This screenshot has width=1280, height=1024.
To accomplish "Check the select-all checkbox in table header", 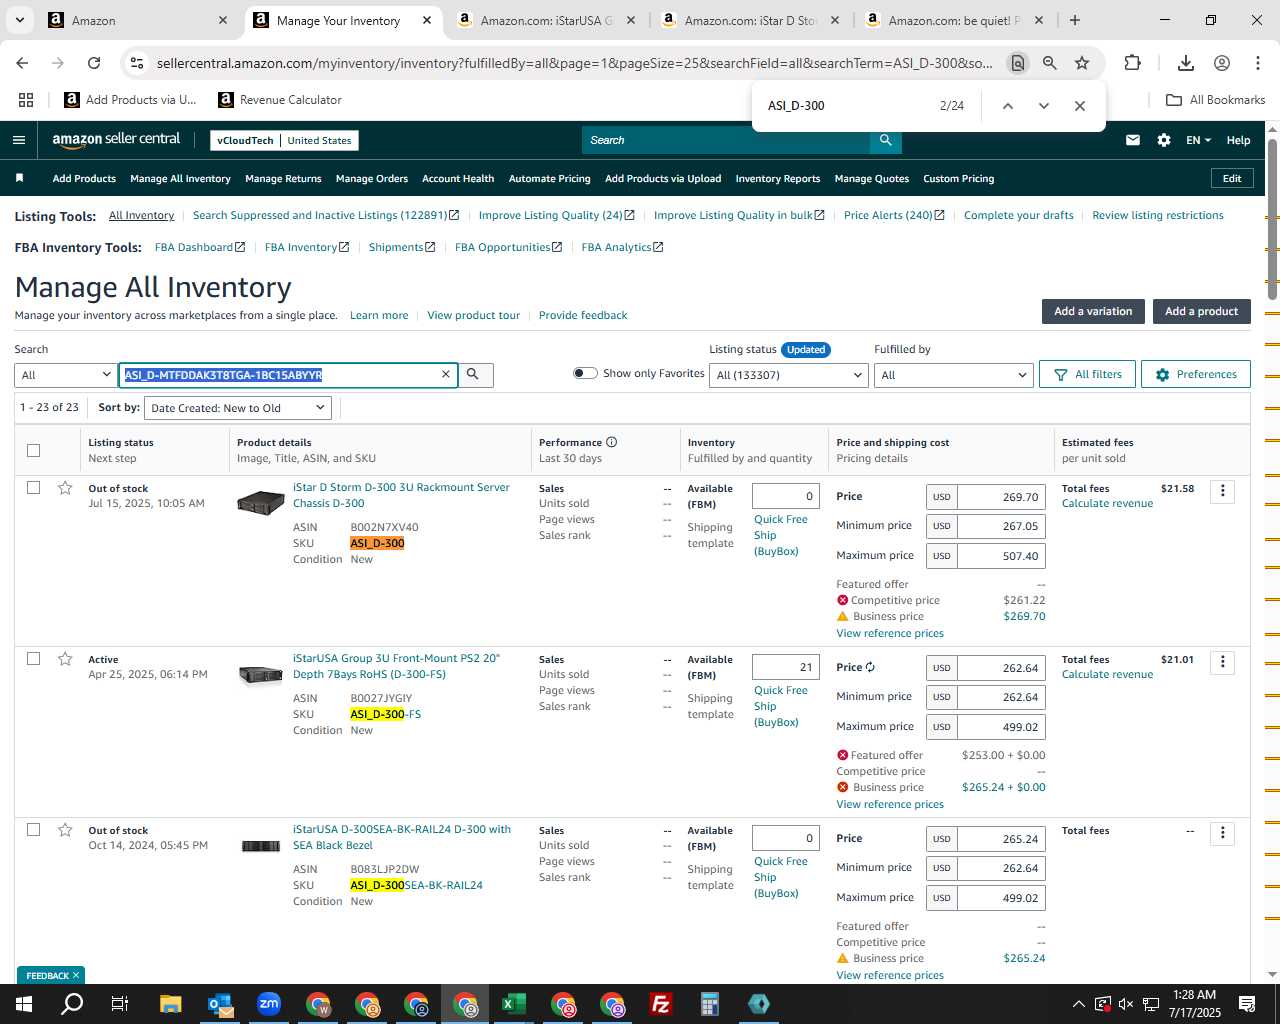I will point(33,450).
